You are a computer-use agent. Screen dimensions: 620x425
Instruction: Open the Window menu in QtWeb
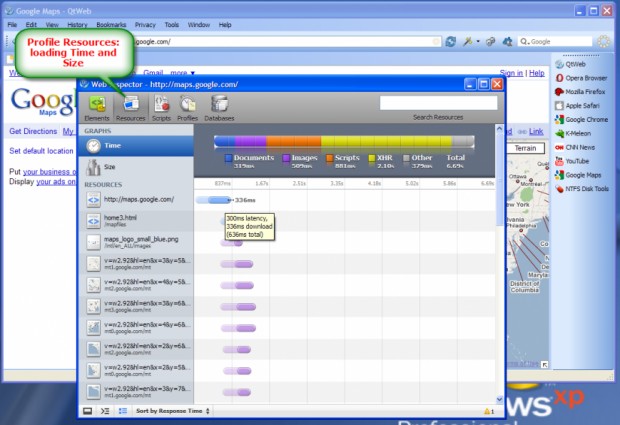pos(199,25)
